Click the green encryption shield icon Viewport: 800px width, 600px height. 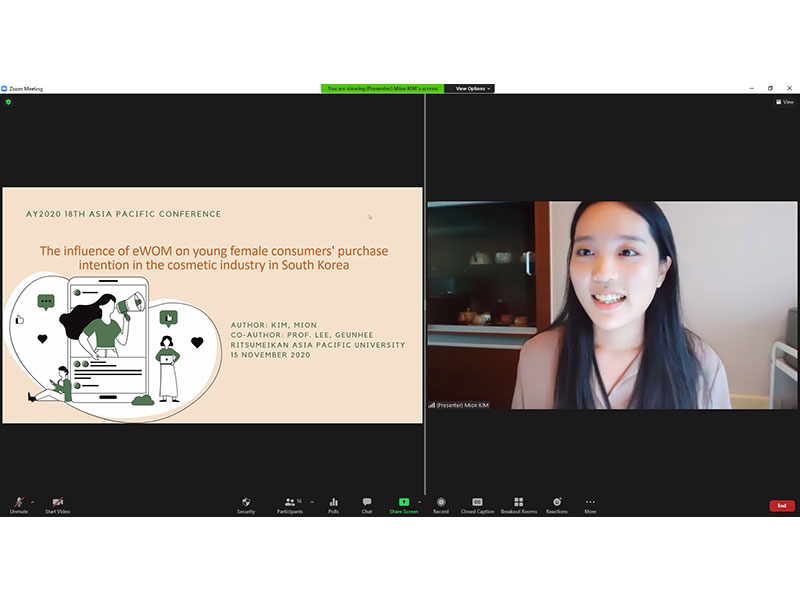[8, 102]
